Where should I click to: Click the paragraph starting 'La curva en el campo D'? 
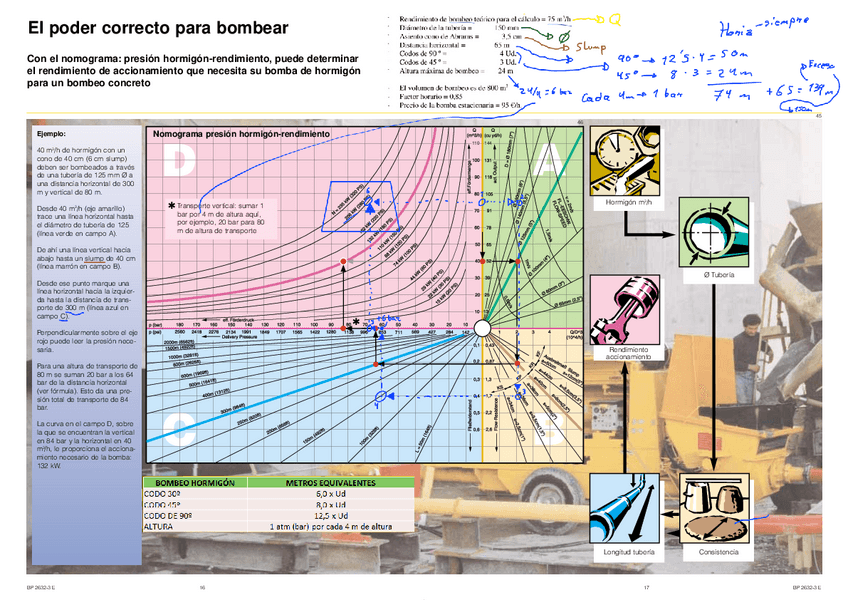(85, 444)
